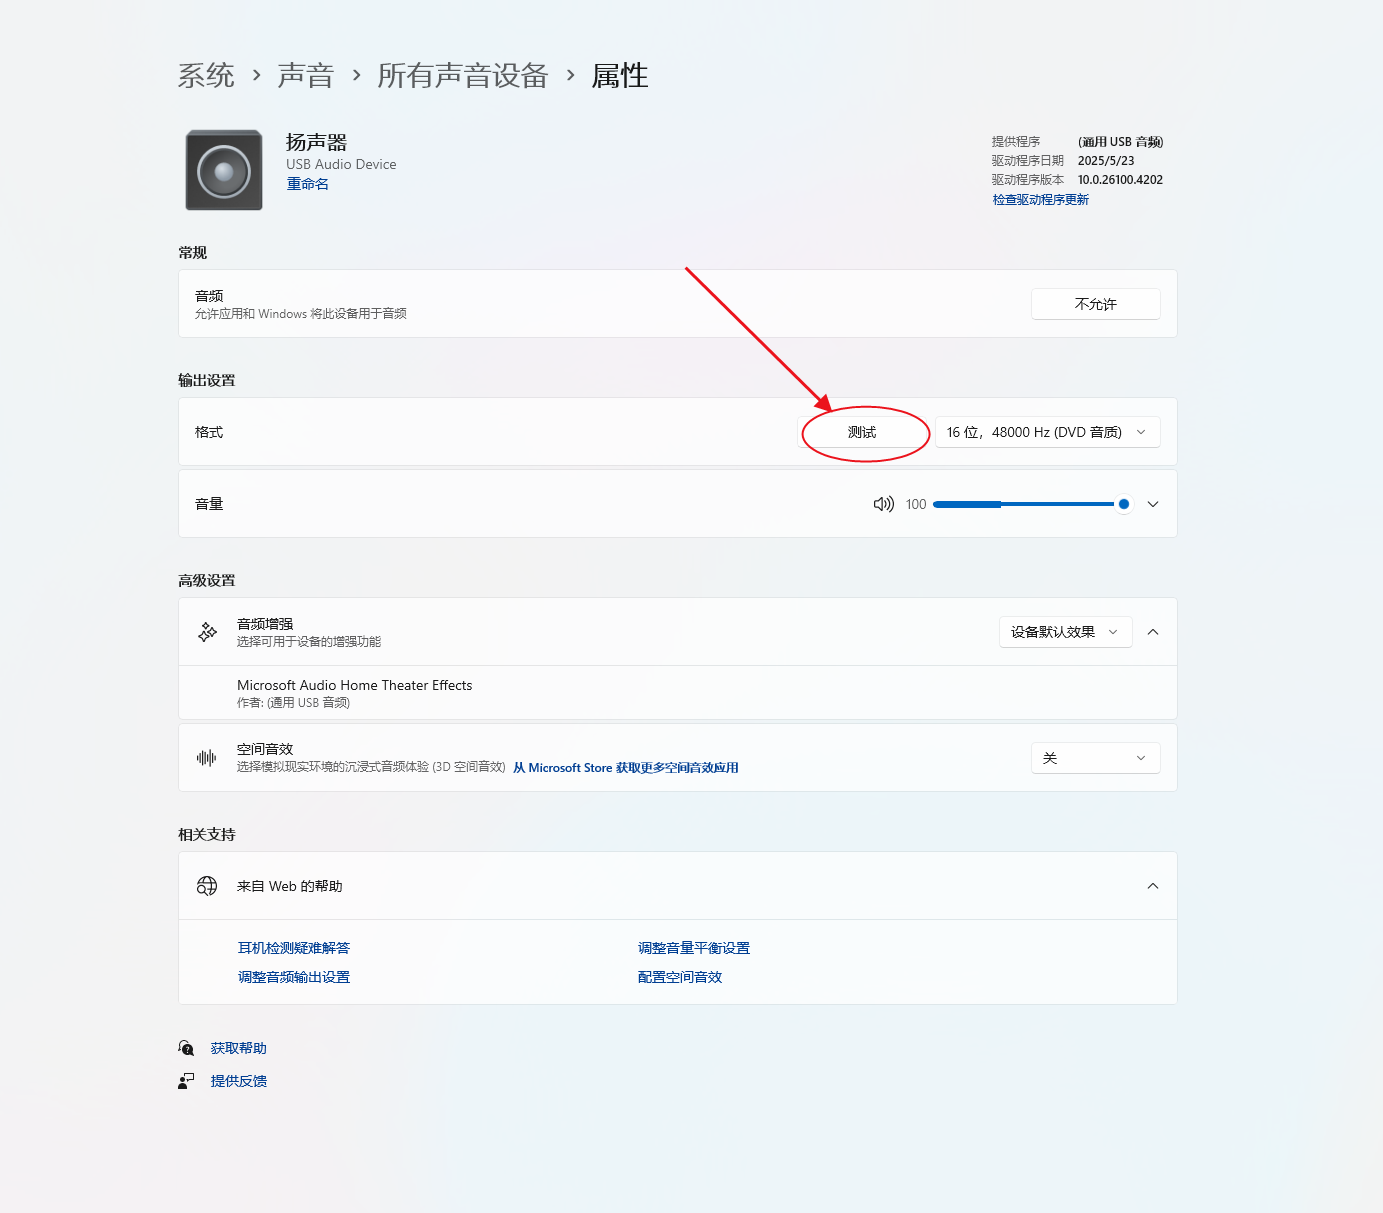
Task: Click the red-circled 测试 button
Action: tap(863, 432)
